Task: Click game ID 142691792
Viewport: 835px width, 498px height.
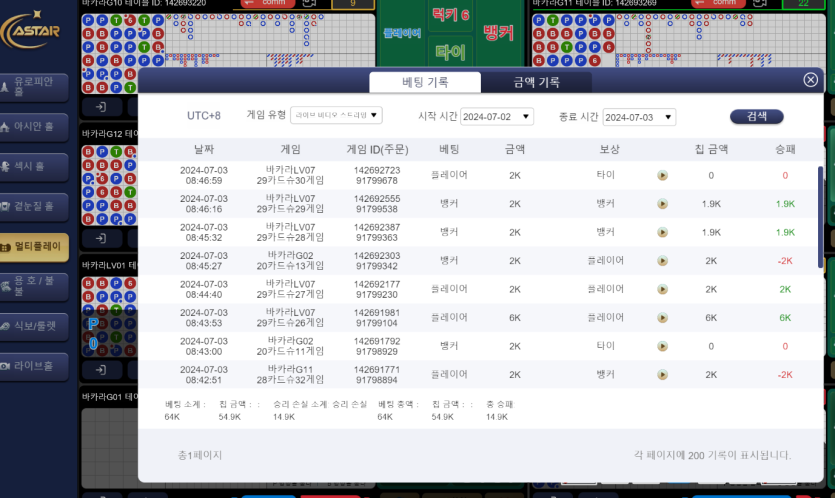Action: [377, 341]
